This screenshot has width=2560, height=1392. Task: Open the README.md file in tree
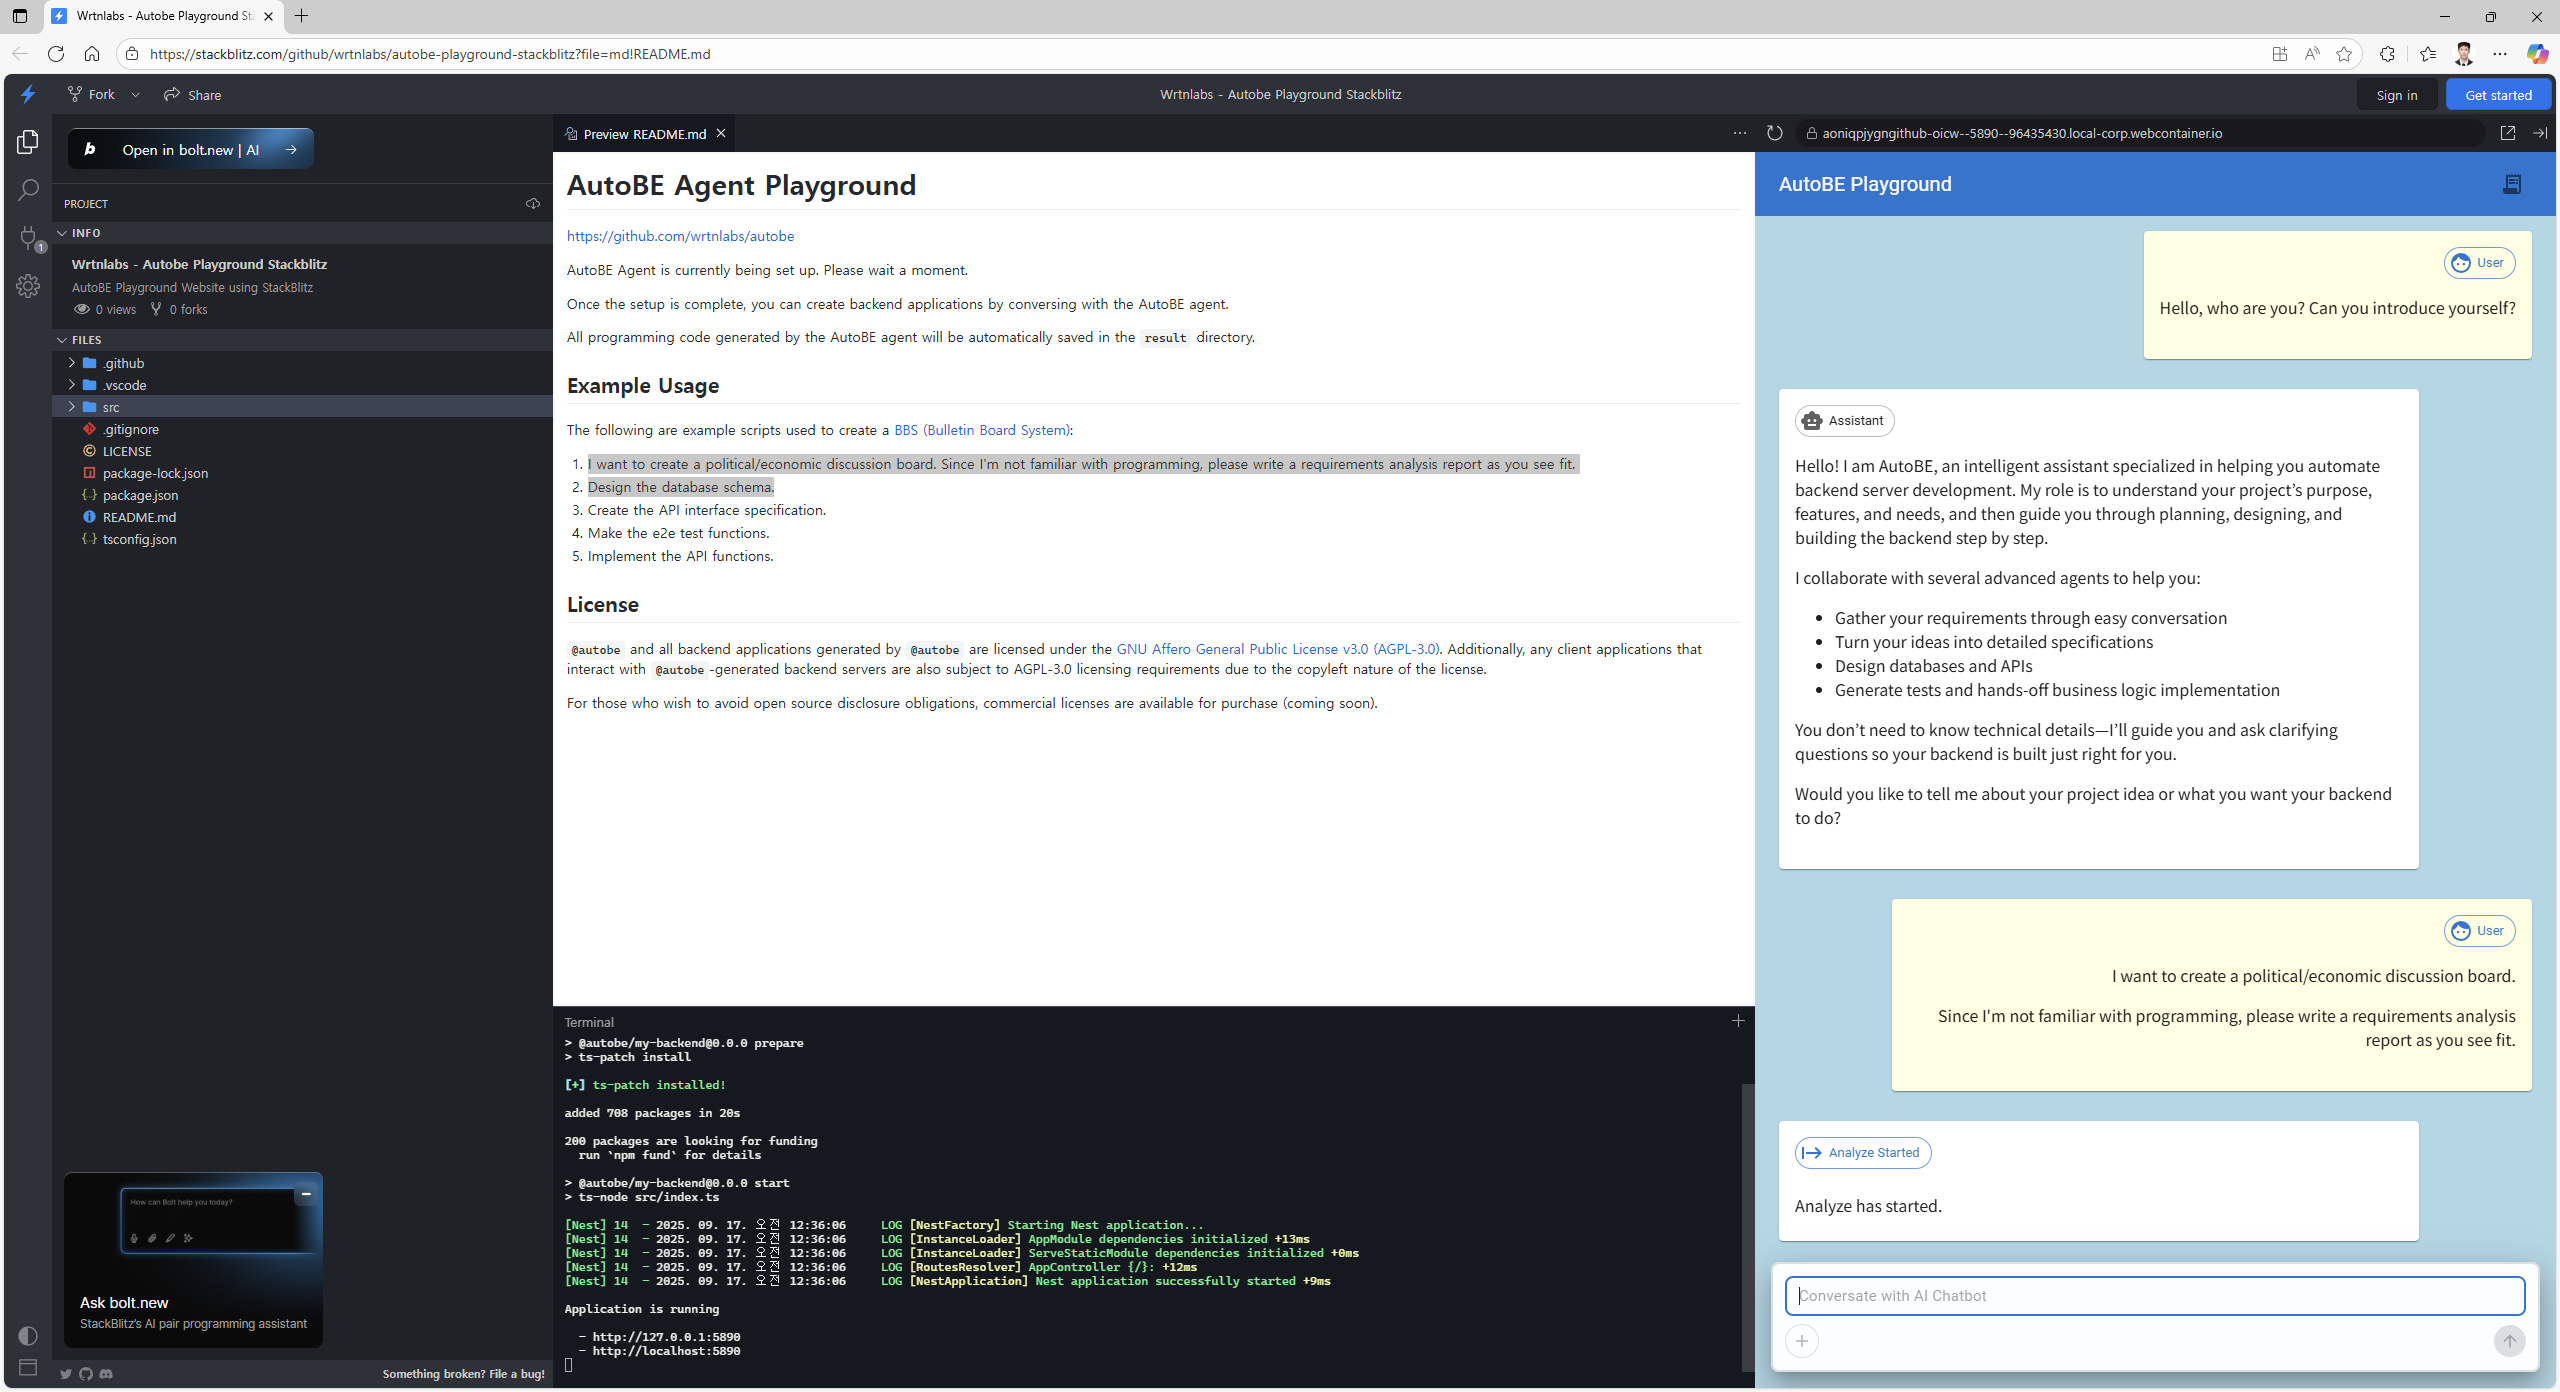tap(139, 517)
